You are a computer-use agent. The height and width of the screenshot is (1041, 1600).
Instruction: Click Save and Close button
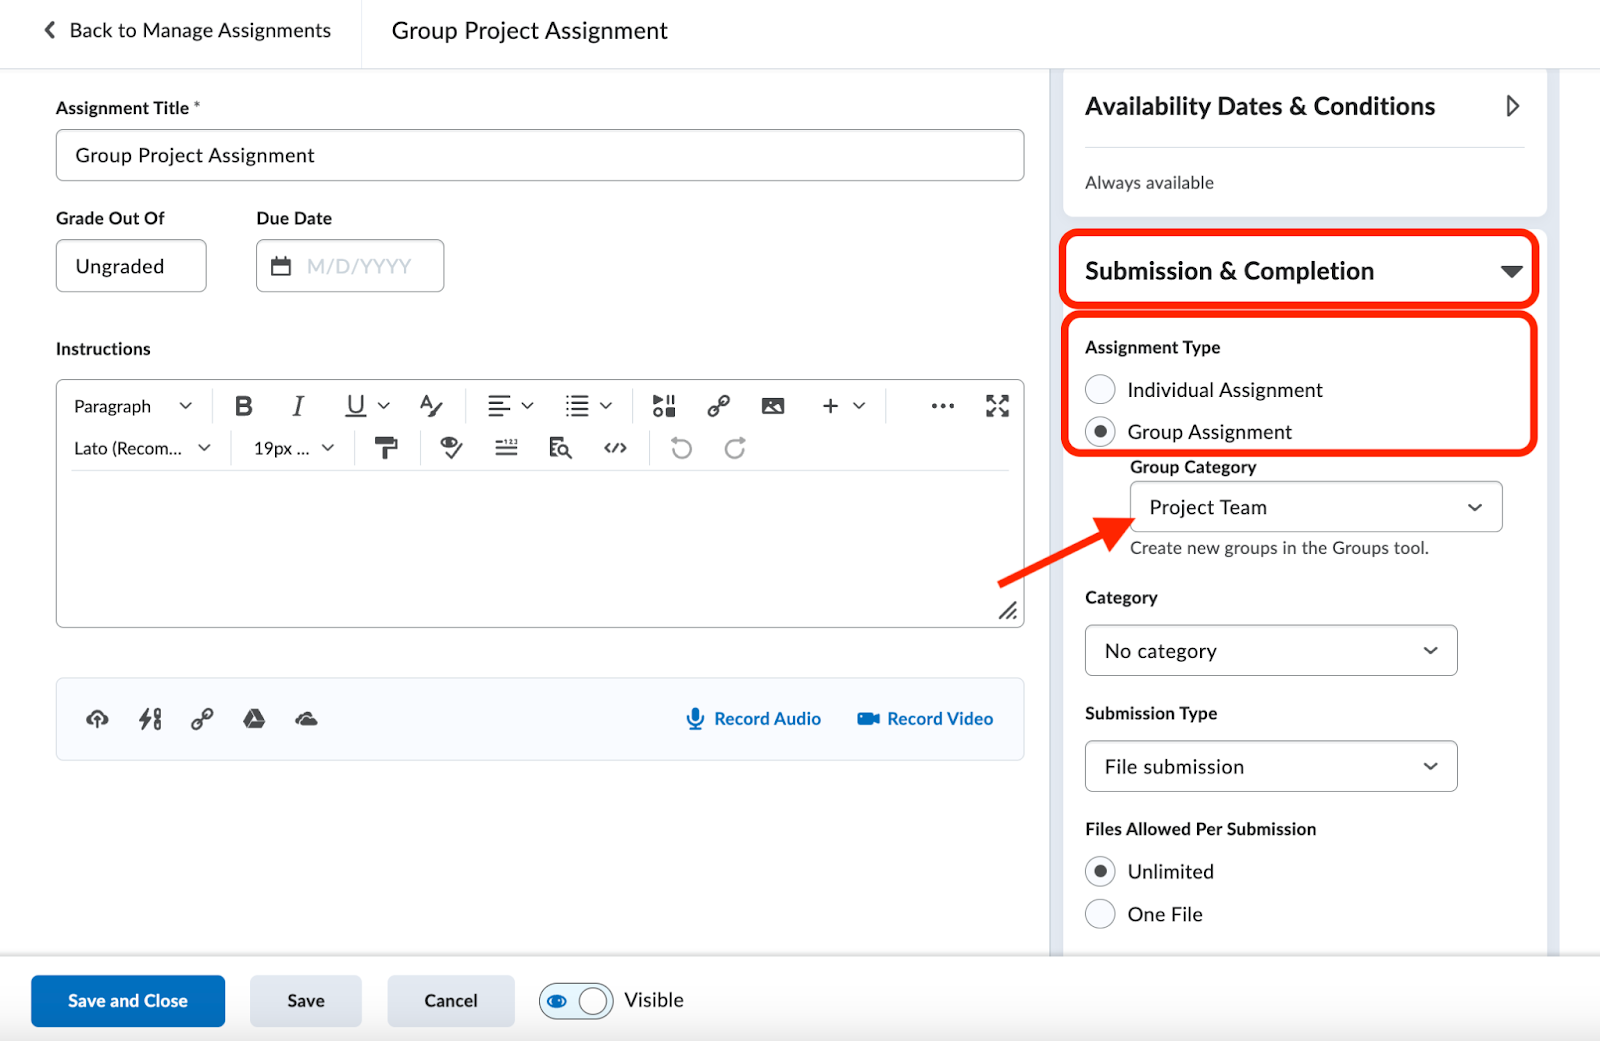128,1001
